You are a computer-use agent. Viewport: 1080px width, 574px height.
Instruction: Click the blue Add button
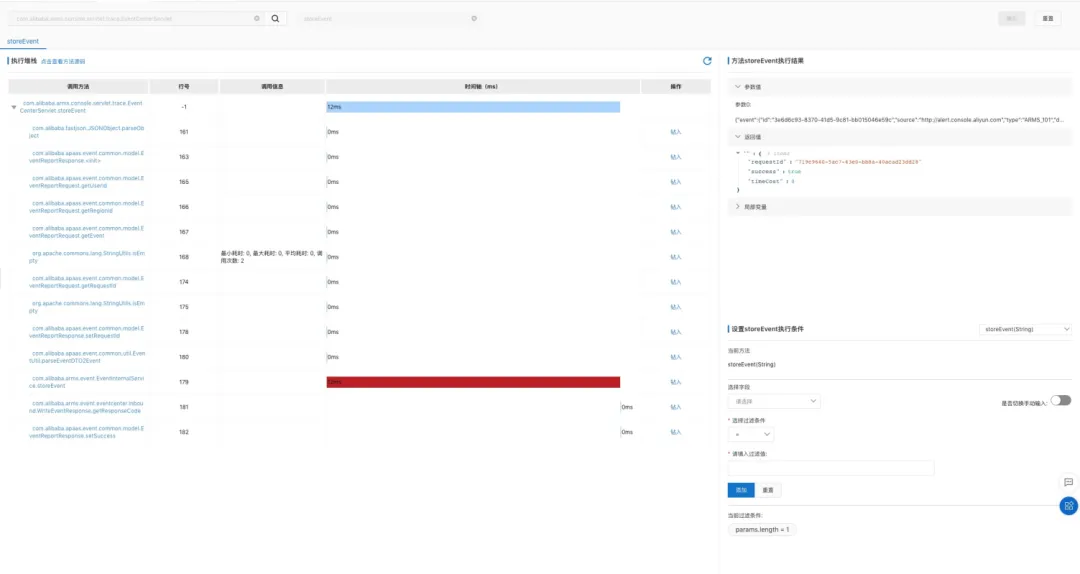click(741, 490)
